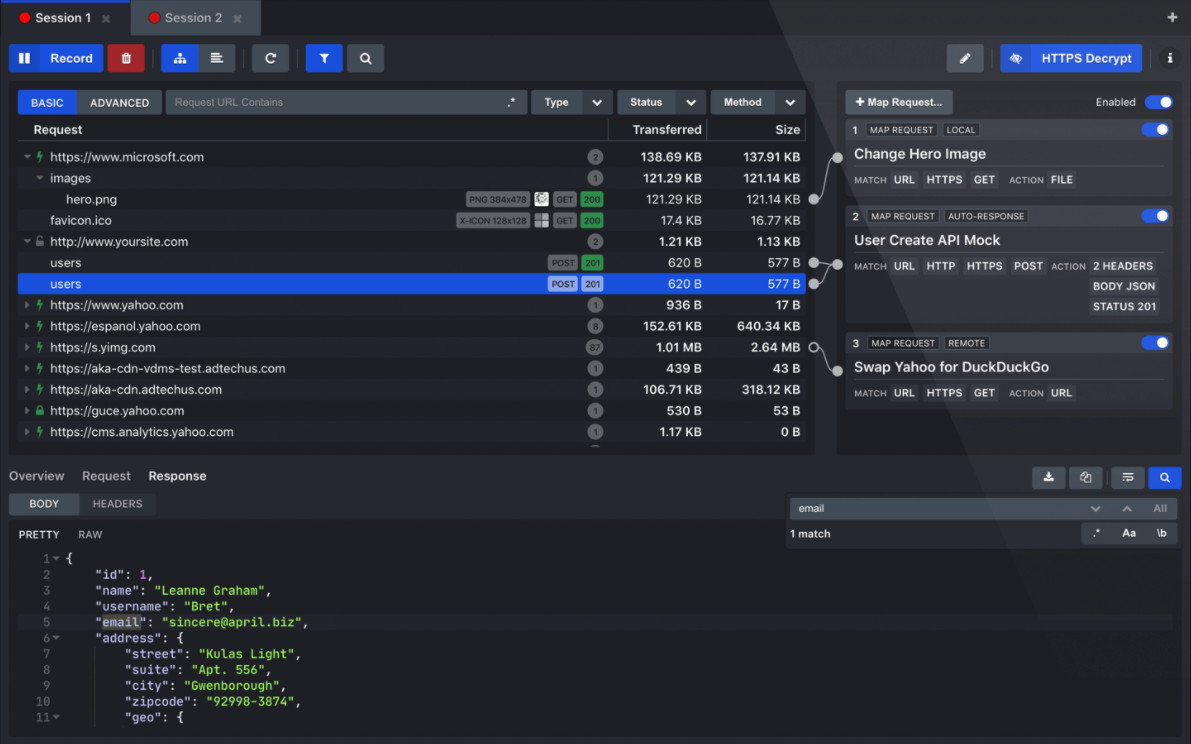Viewport: 1191px width, 744px height.
Task: Switch to the Session 1 tab
Action: (x=64, y=18)
